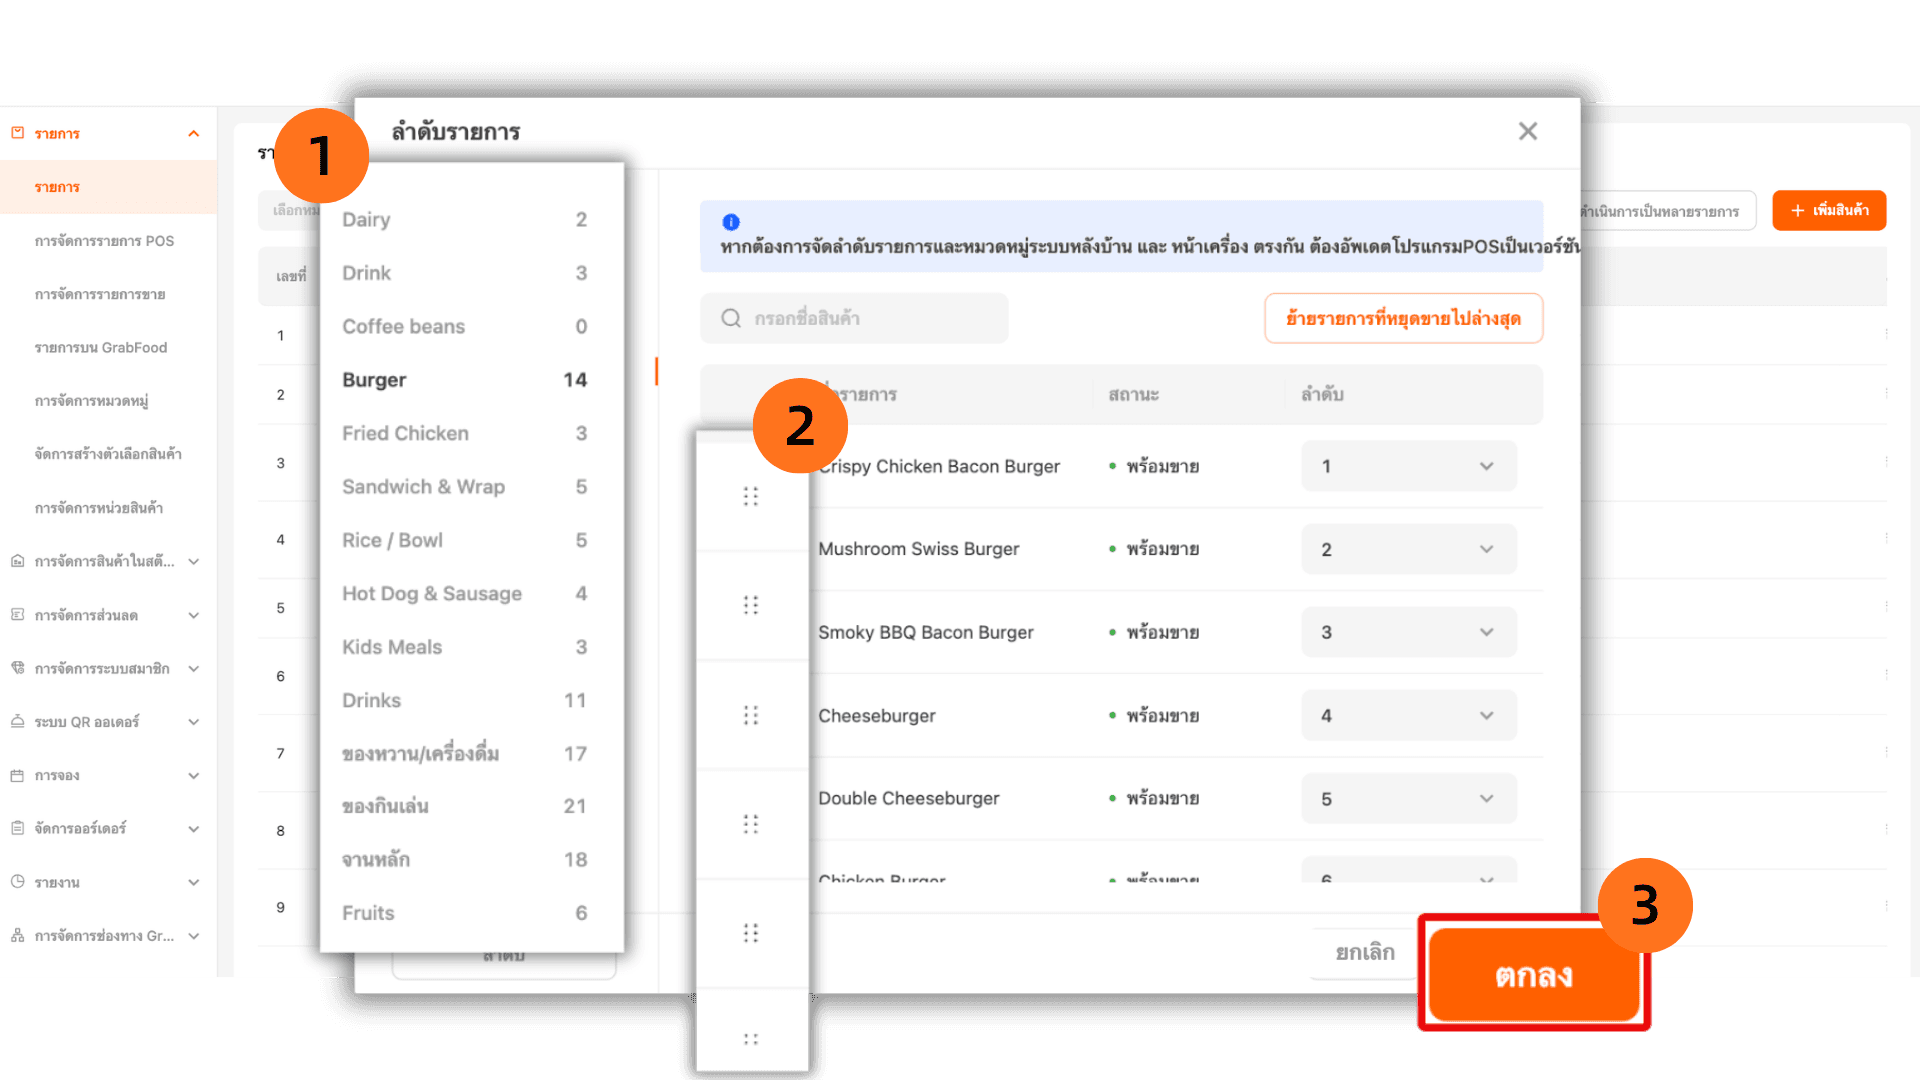This screenshot has height=1080, width=1920.
Task: Click the ลำดับ column header
Action: pyautogui.click(x=1322, y=394)
